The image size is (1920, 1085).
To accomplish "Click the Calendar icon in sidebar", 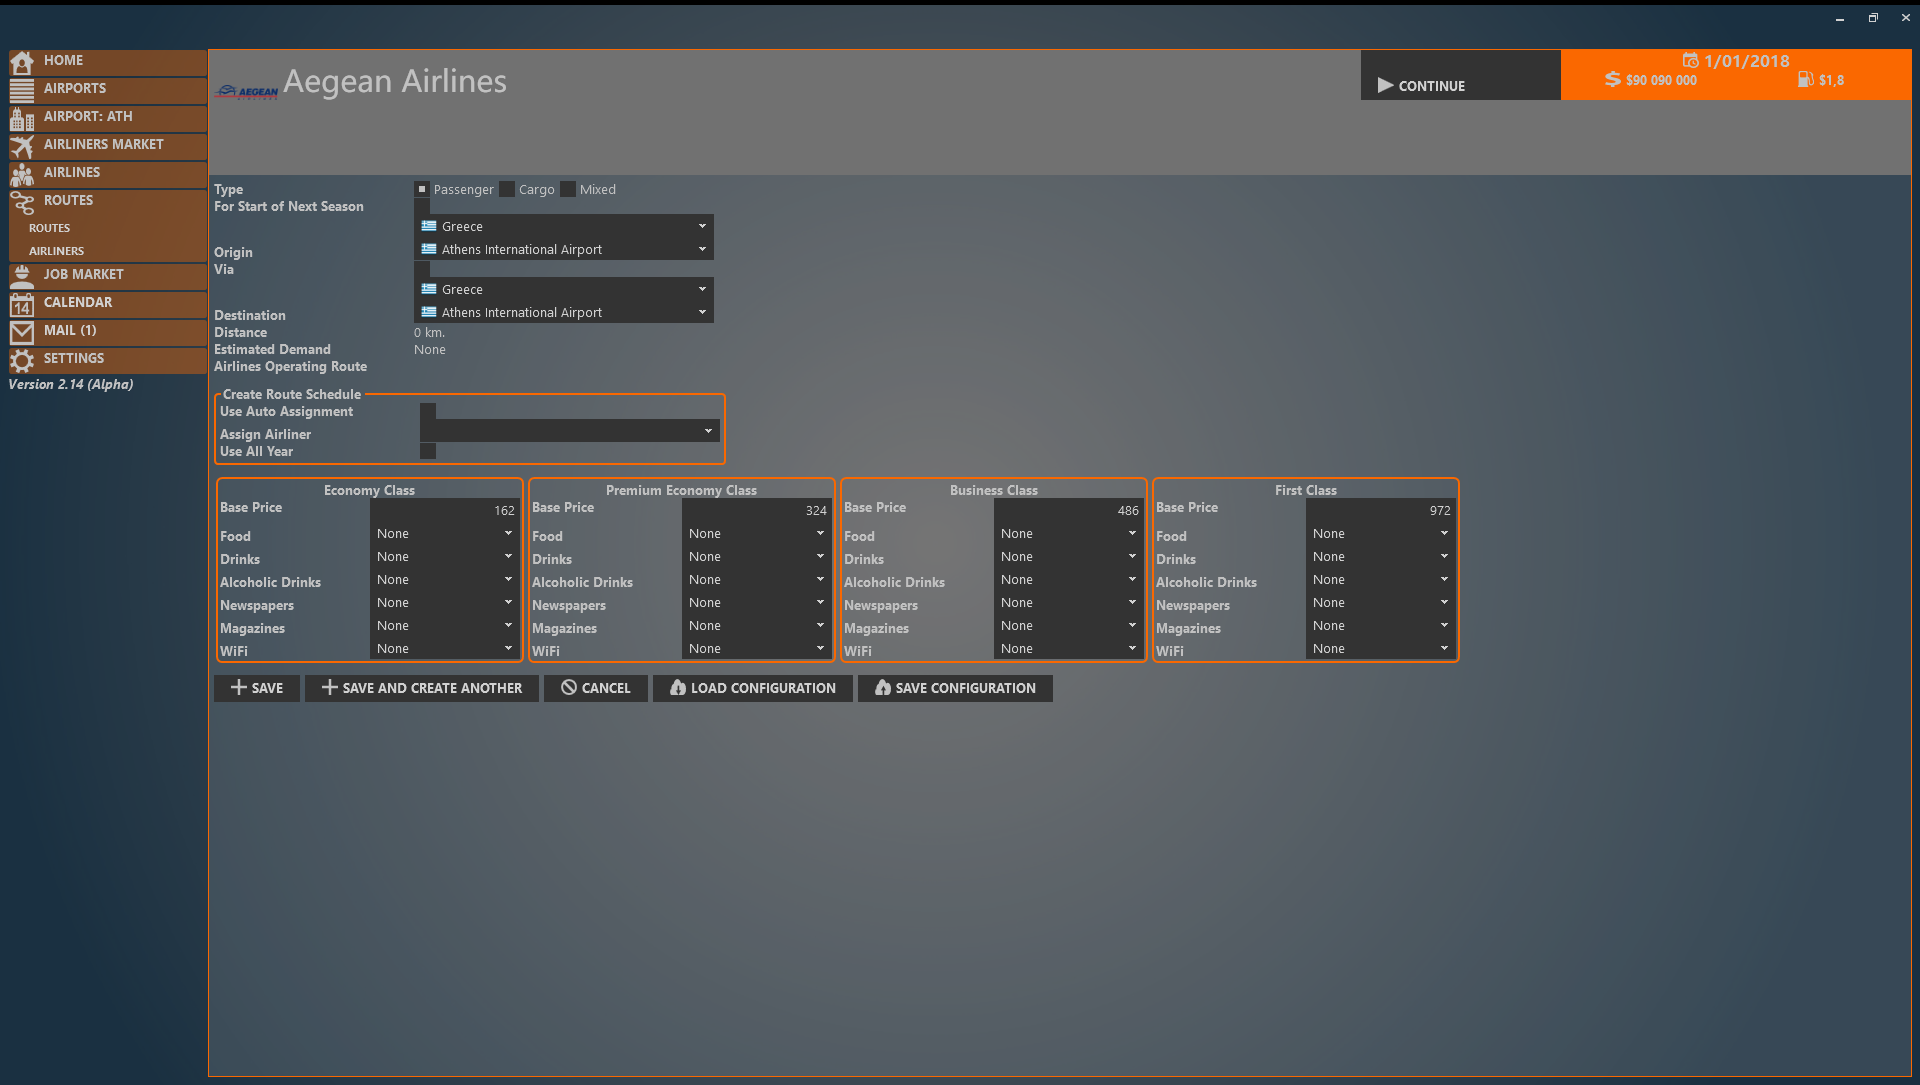I will coord(22,304).
